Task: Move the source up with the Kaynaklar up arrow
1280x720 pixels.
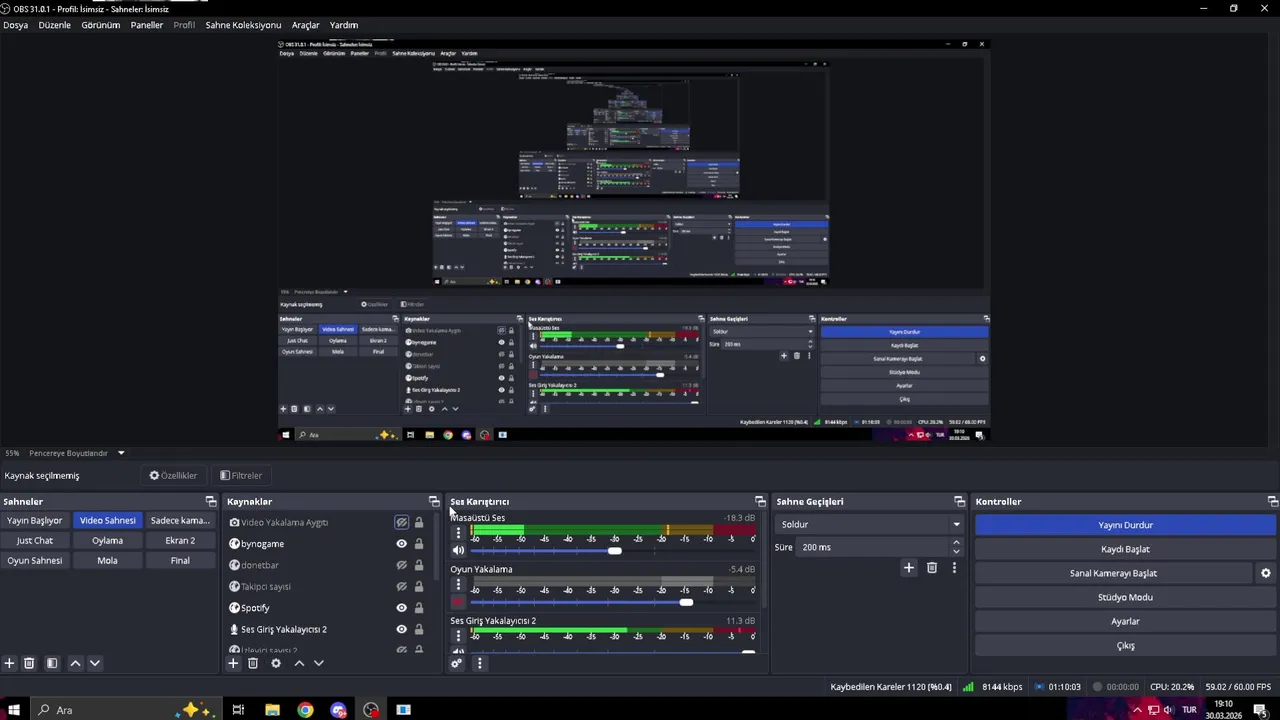Action: pyautogui.click(x=299, y=663)
